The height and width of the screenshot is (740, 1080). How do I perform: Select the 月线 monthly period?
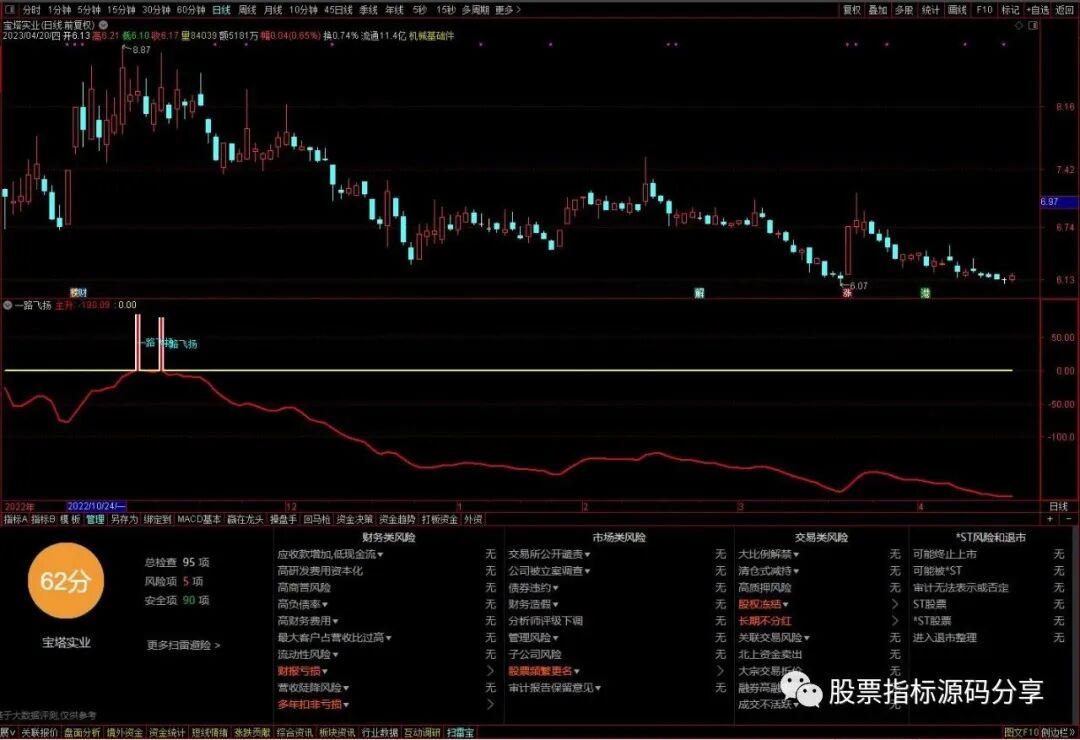coord(273,10)
